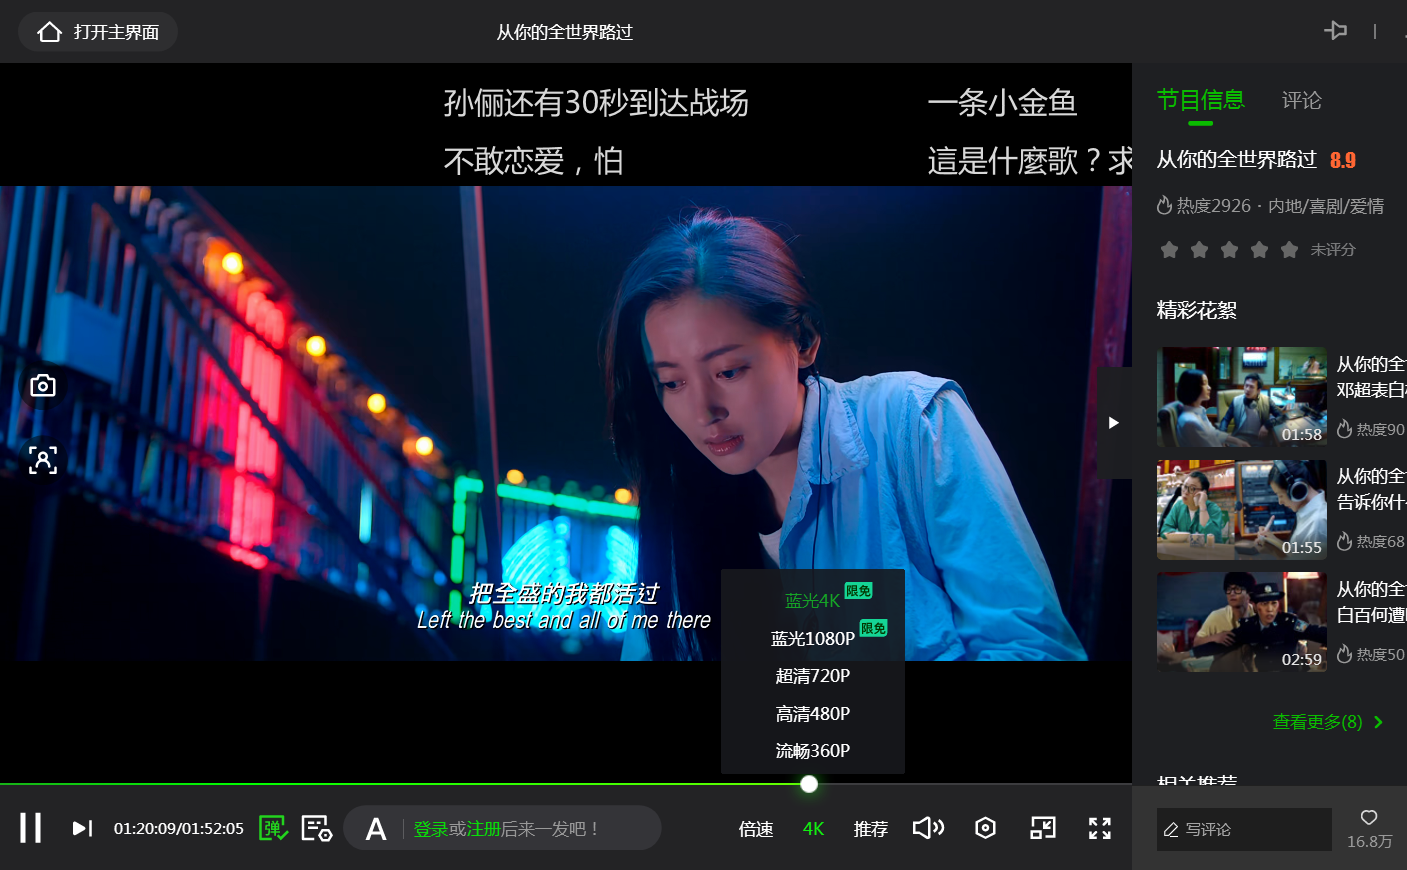
Task: Toggle the danmaku bullet comments switch
Action: (x=274, y=828)
